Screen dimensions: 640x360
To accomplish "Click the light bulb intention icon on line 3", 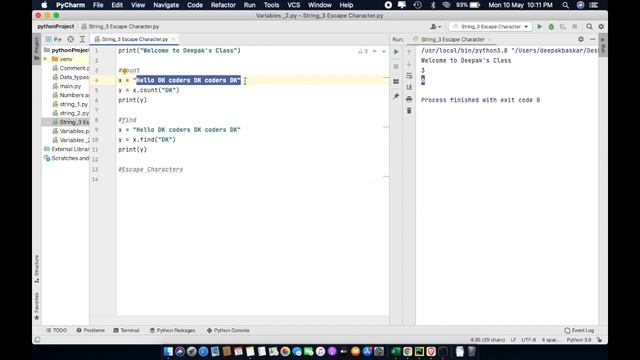I will 125,71.
